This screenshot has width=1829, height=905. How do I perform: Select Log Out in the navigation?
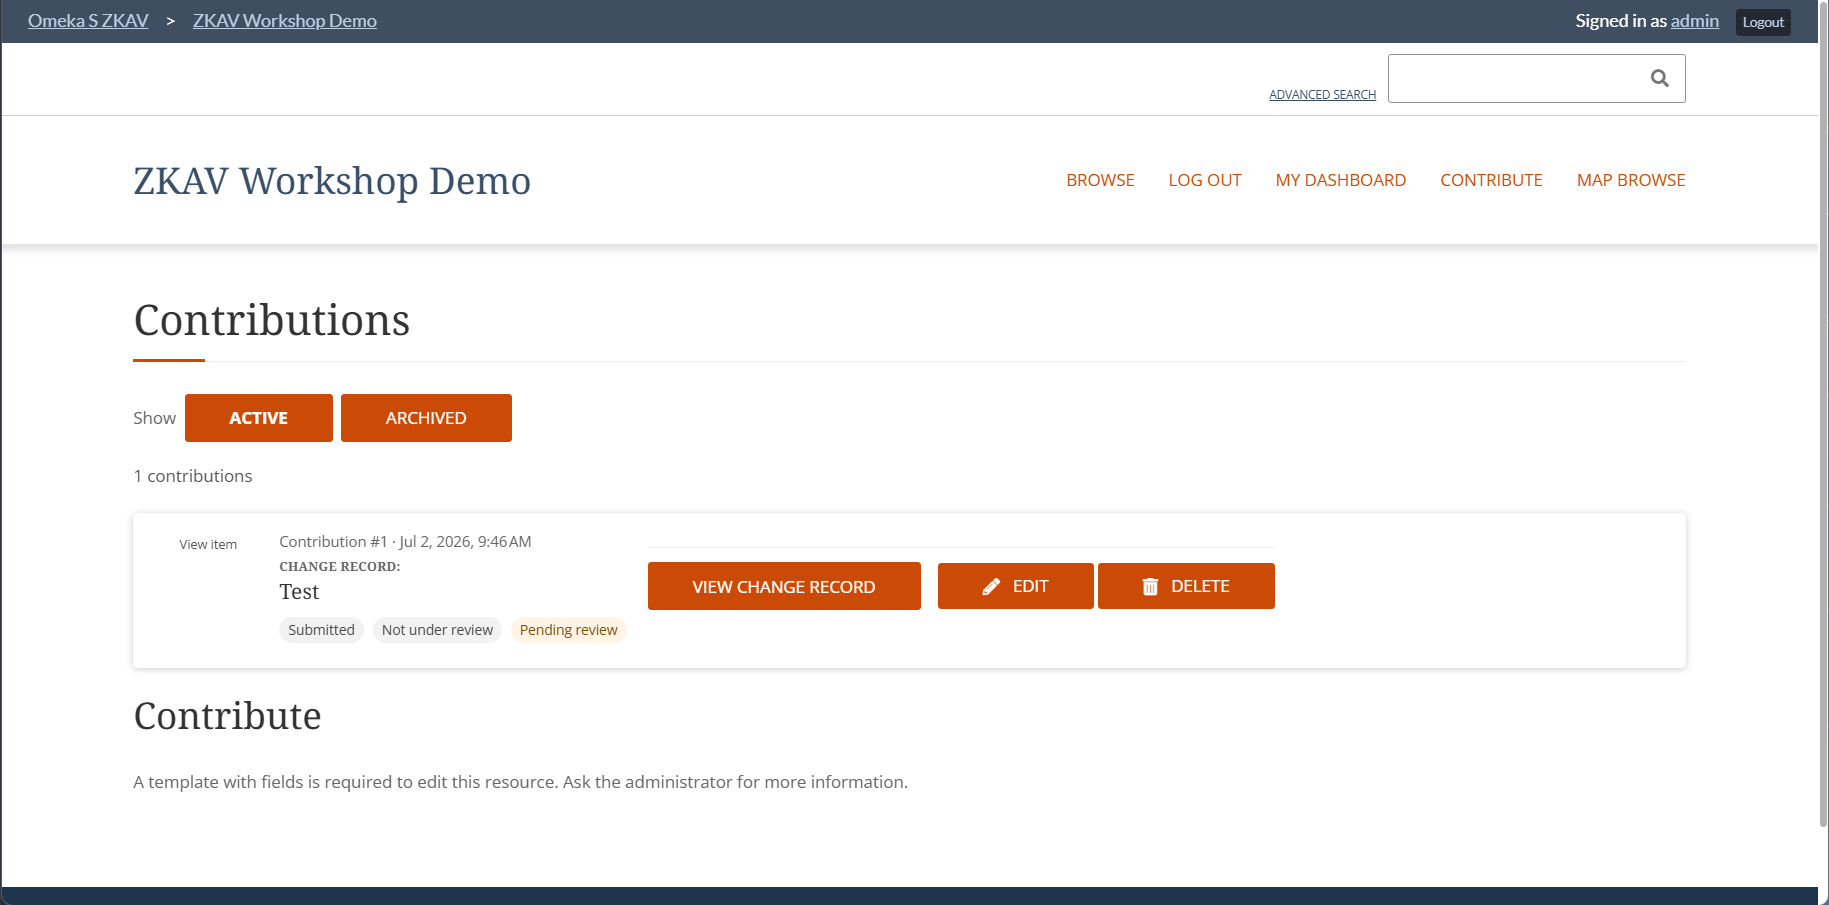click(1205, 180)
